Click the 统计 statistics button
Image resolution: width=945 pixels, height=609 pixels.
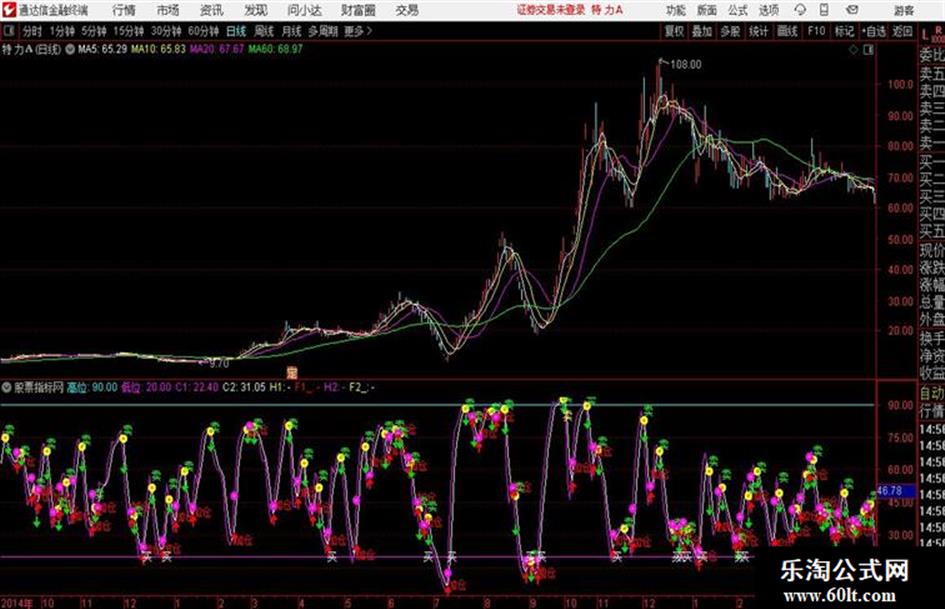tap(758, 31)
